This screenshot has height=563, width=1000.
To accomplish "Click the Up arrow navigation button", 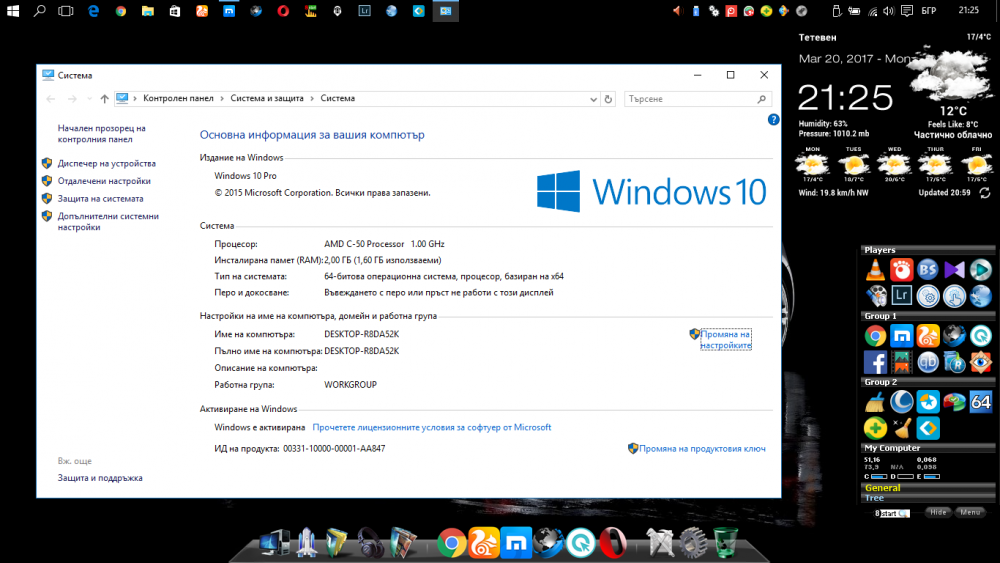I will pos(105,99).
